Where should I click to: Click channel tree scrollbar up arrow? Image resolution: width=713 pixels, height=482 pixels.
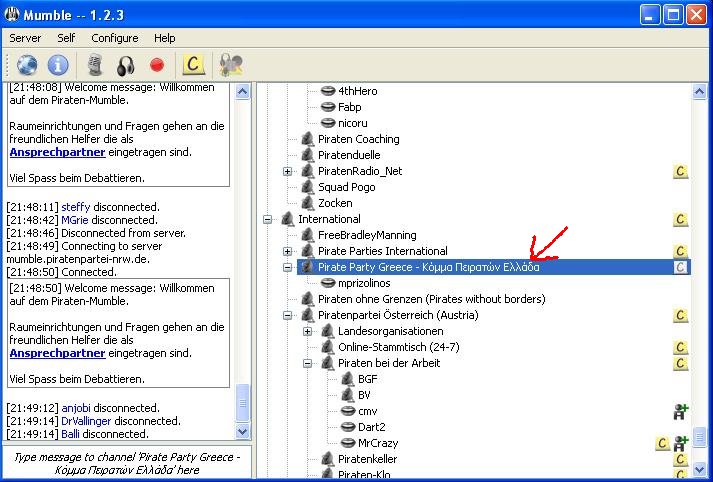[x=699, y=92]
